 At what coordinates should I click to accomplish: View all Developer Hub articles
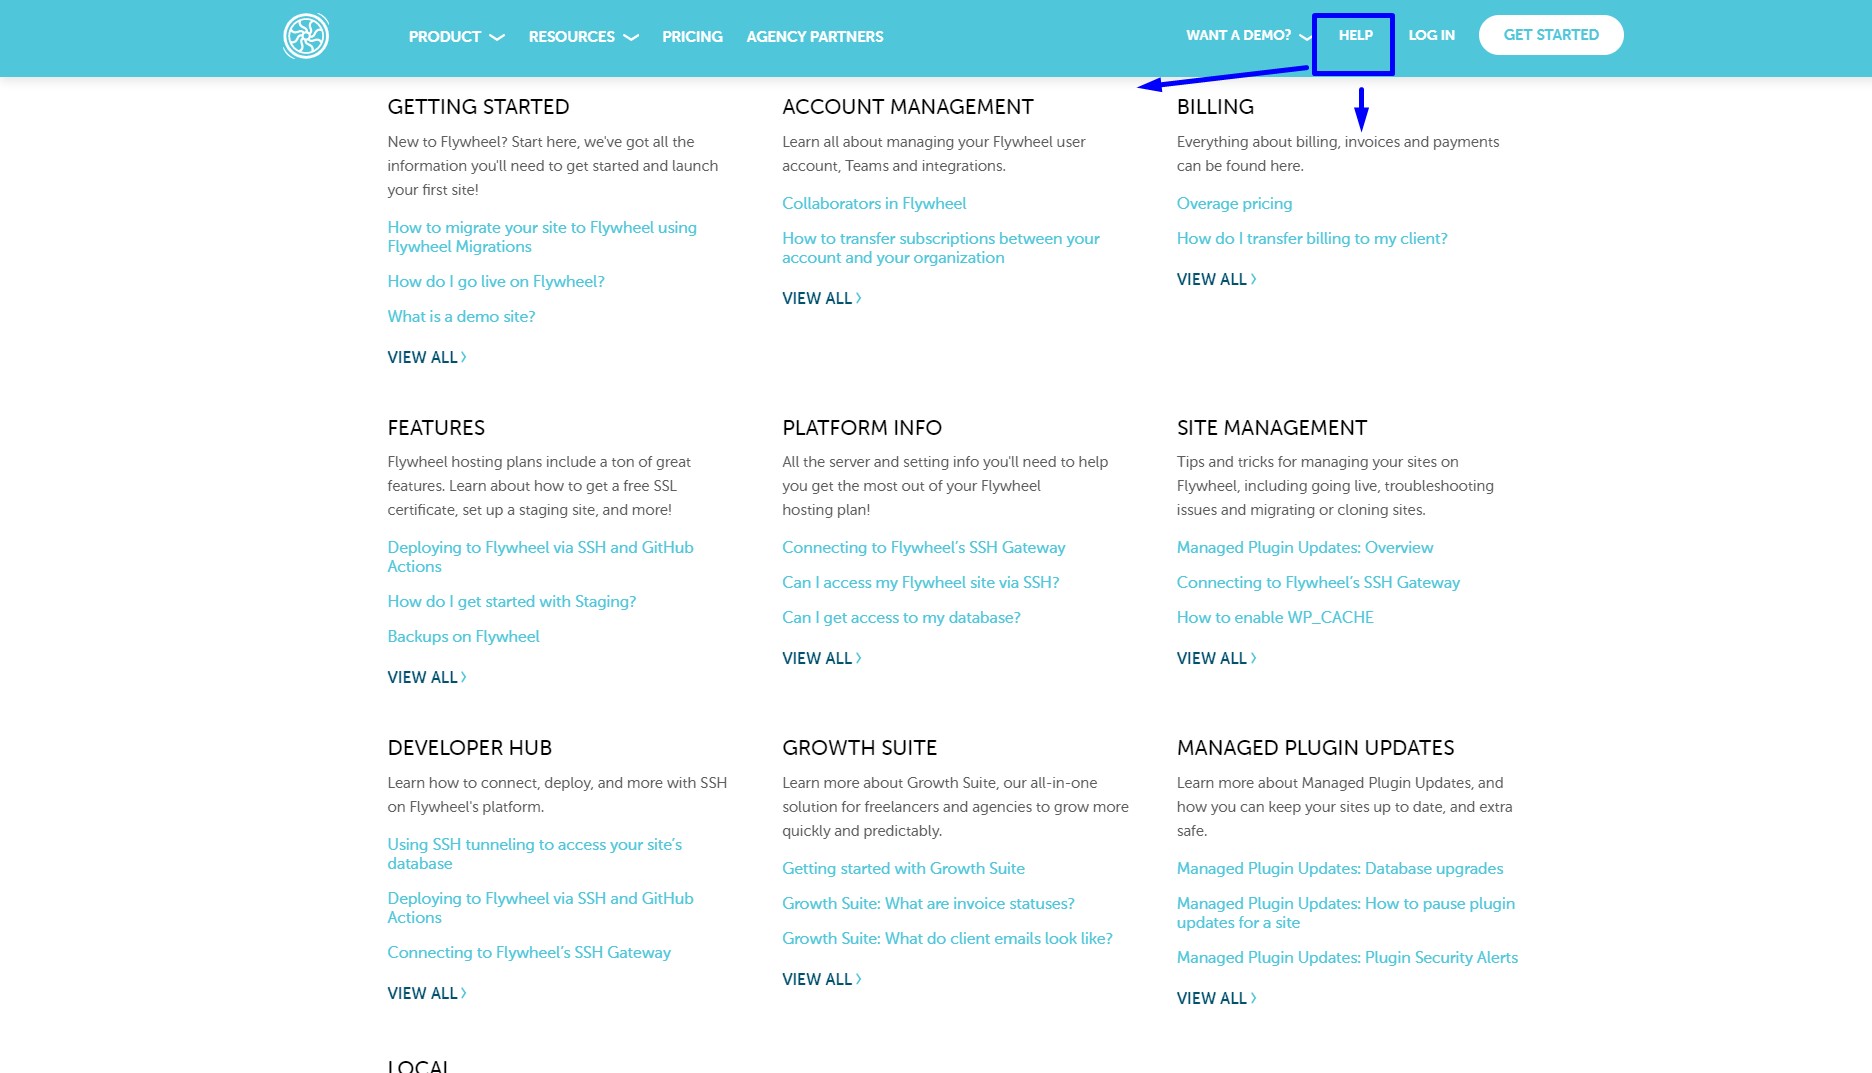pos(427,993)
